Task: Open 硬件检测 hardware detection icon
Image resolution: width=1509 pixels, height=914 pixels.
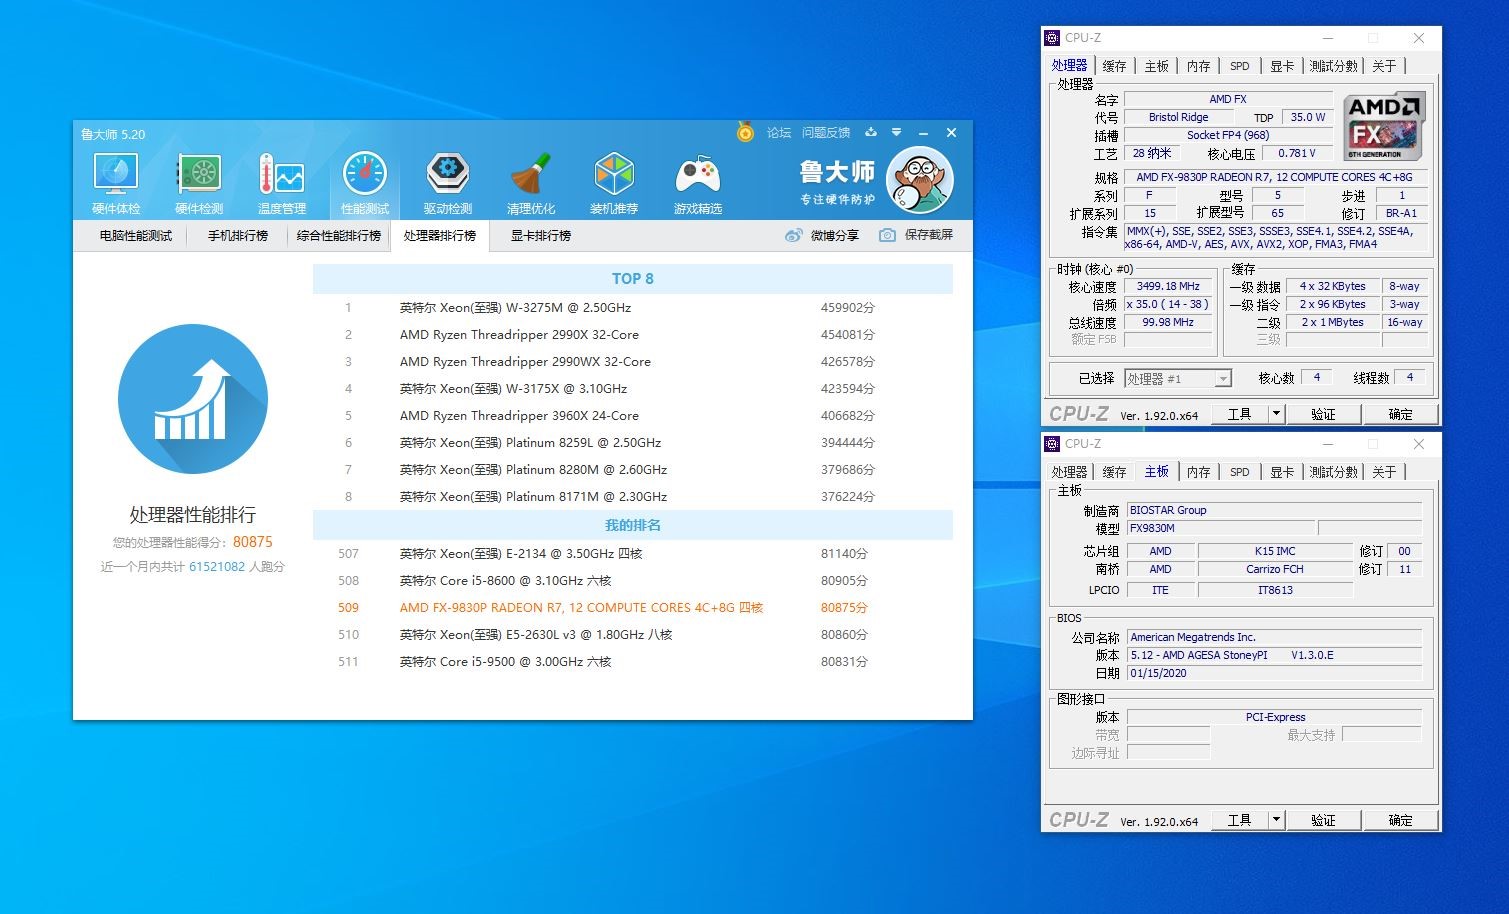Action: pos(199,184)
